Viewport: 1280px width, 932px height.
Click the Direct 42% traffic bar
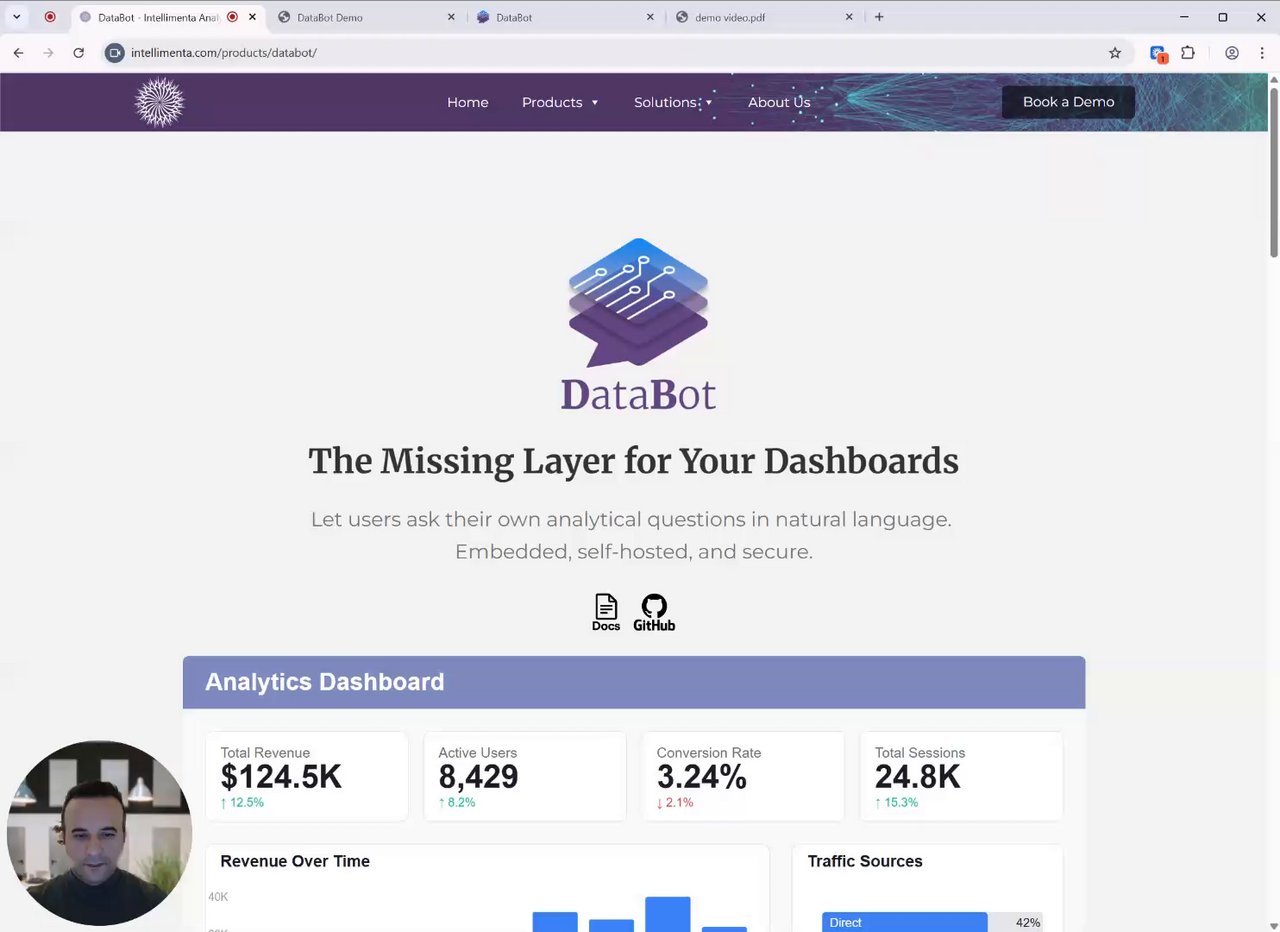(x=932, y=922)
